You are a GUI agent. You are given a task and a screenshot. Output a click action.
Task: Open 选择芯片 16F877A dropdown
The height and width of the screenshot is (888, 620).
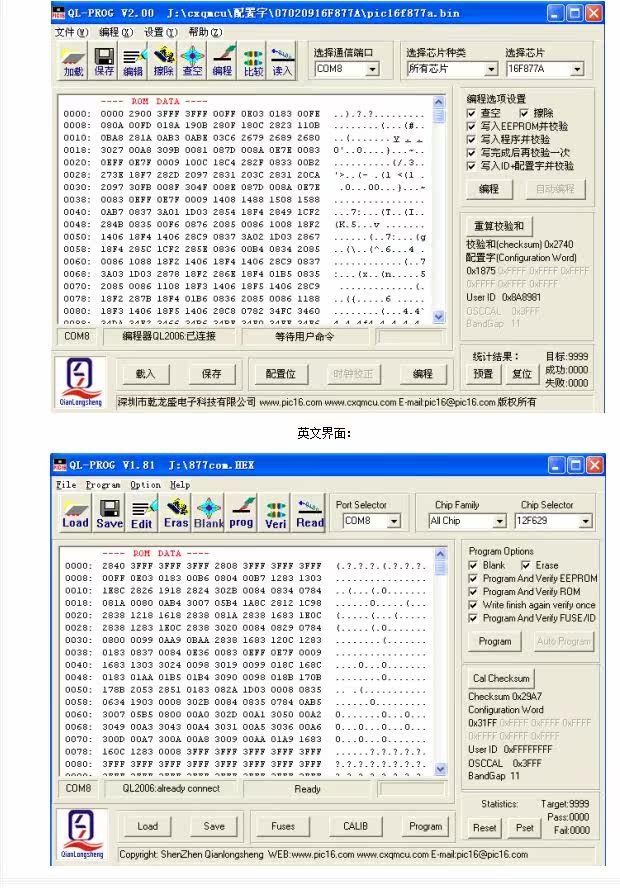(577, 69)
